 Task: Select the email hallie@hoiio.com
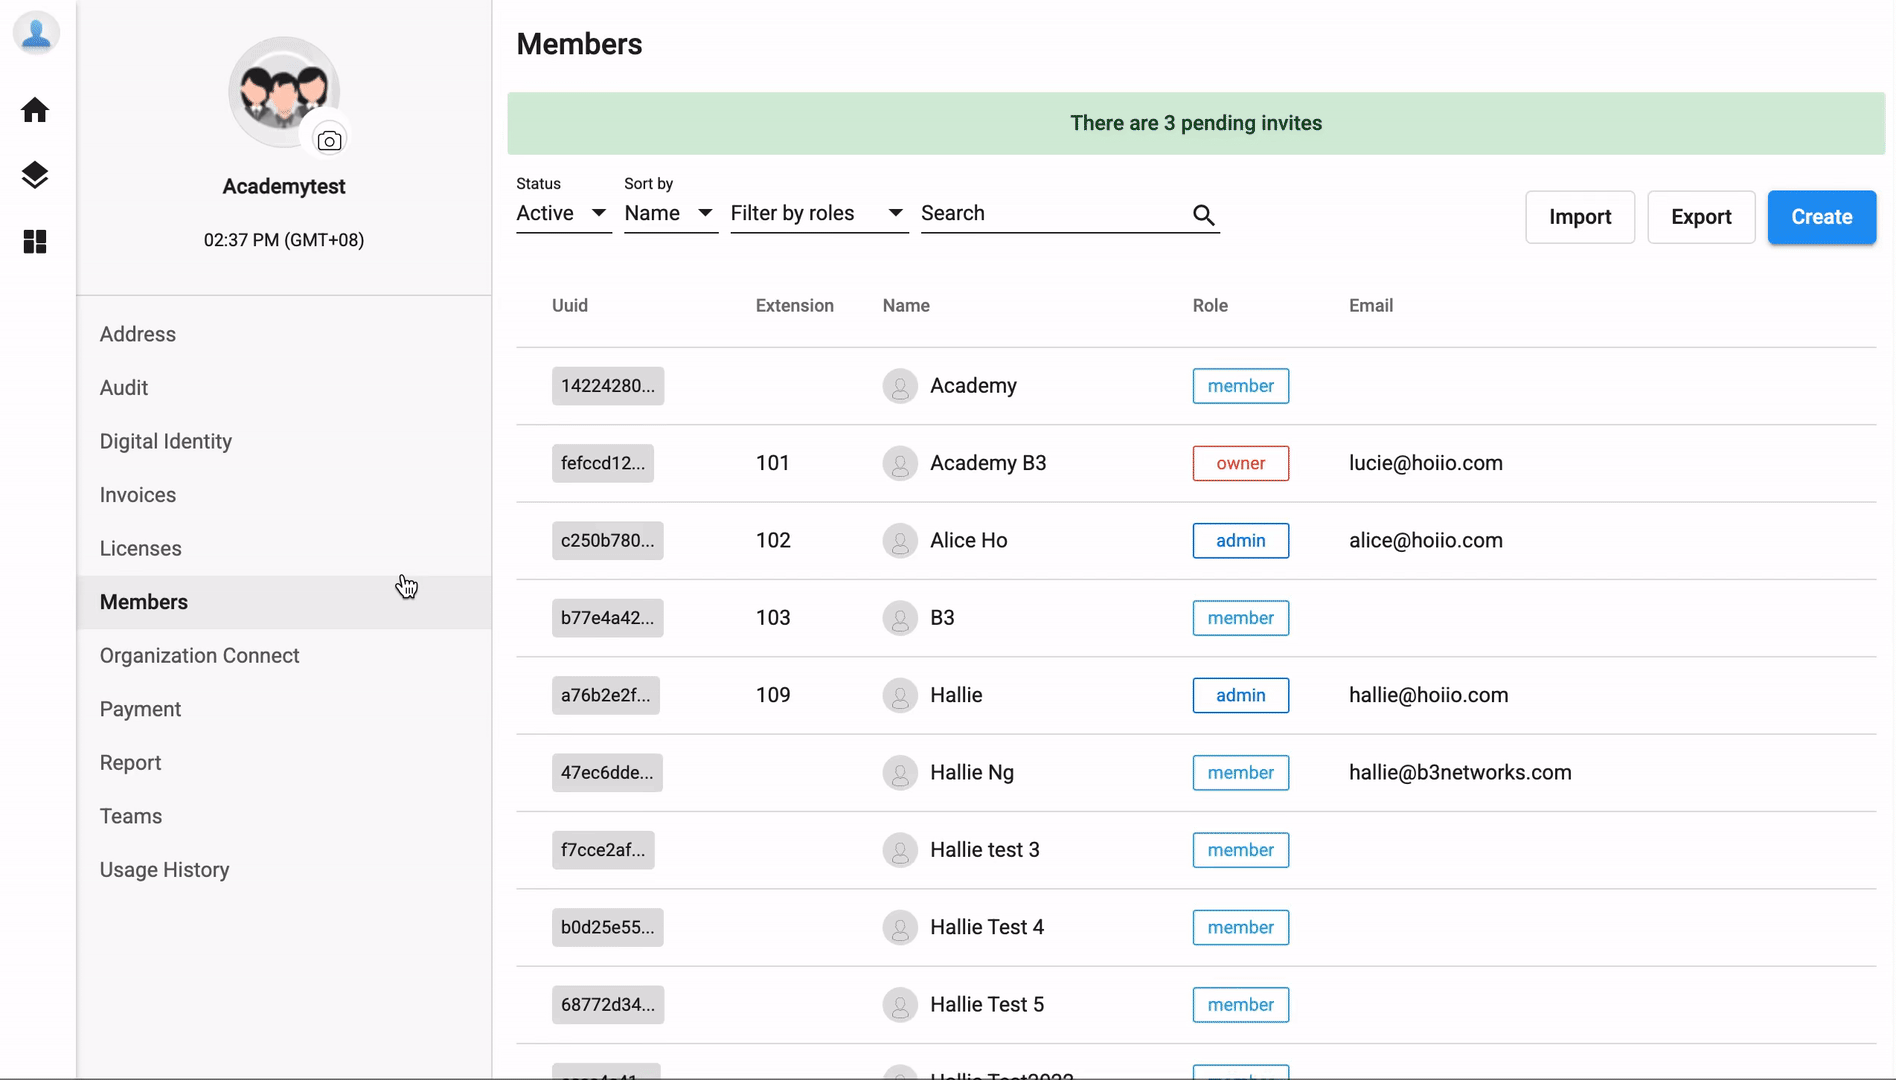pos(1429,695)
